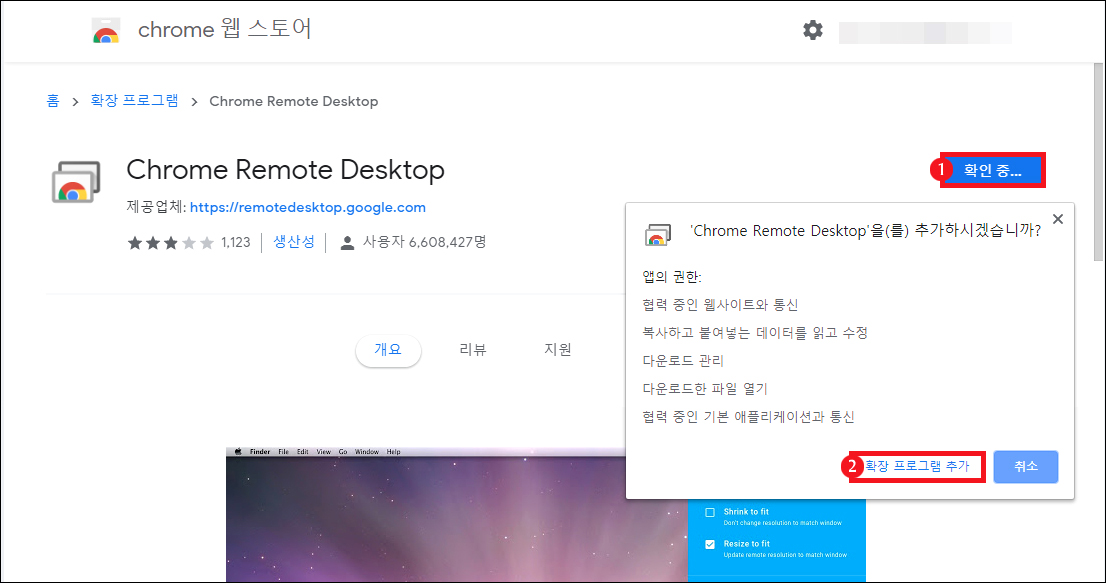Switch to the 지원 tab

(557, 350)
